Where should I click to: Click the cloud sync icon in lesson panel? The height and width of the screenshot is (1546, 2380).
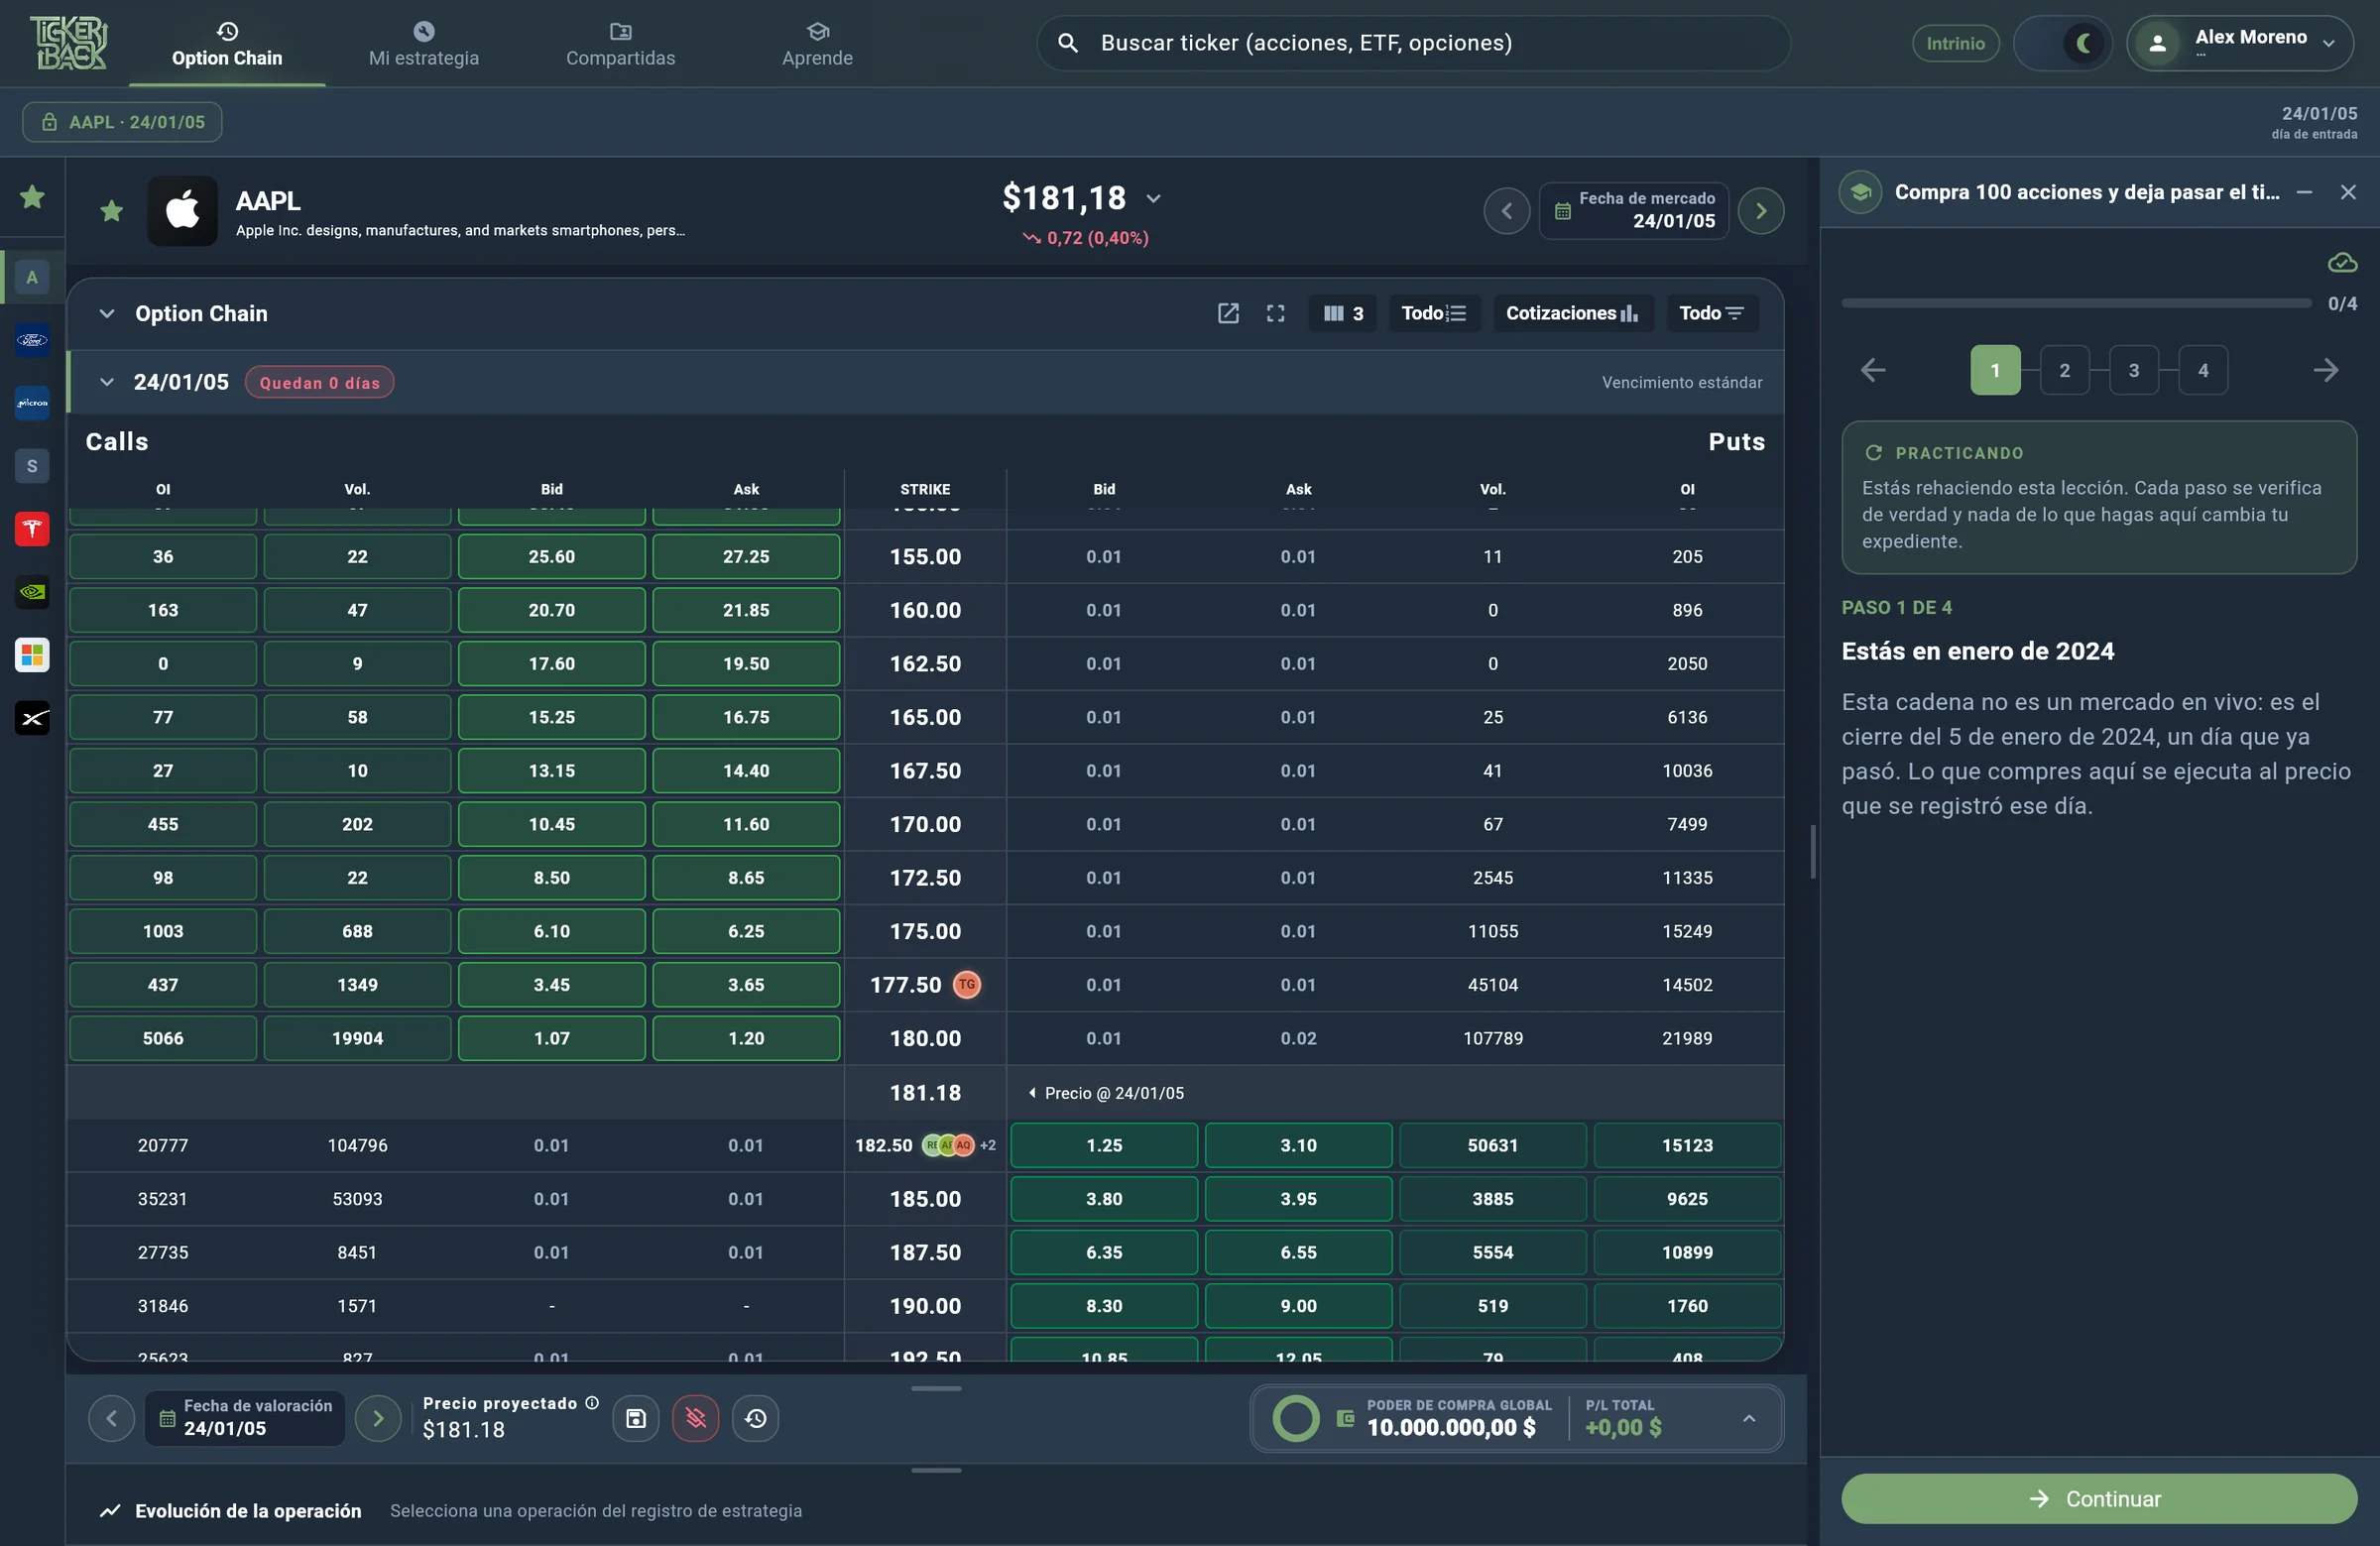click(2342, 263)
